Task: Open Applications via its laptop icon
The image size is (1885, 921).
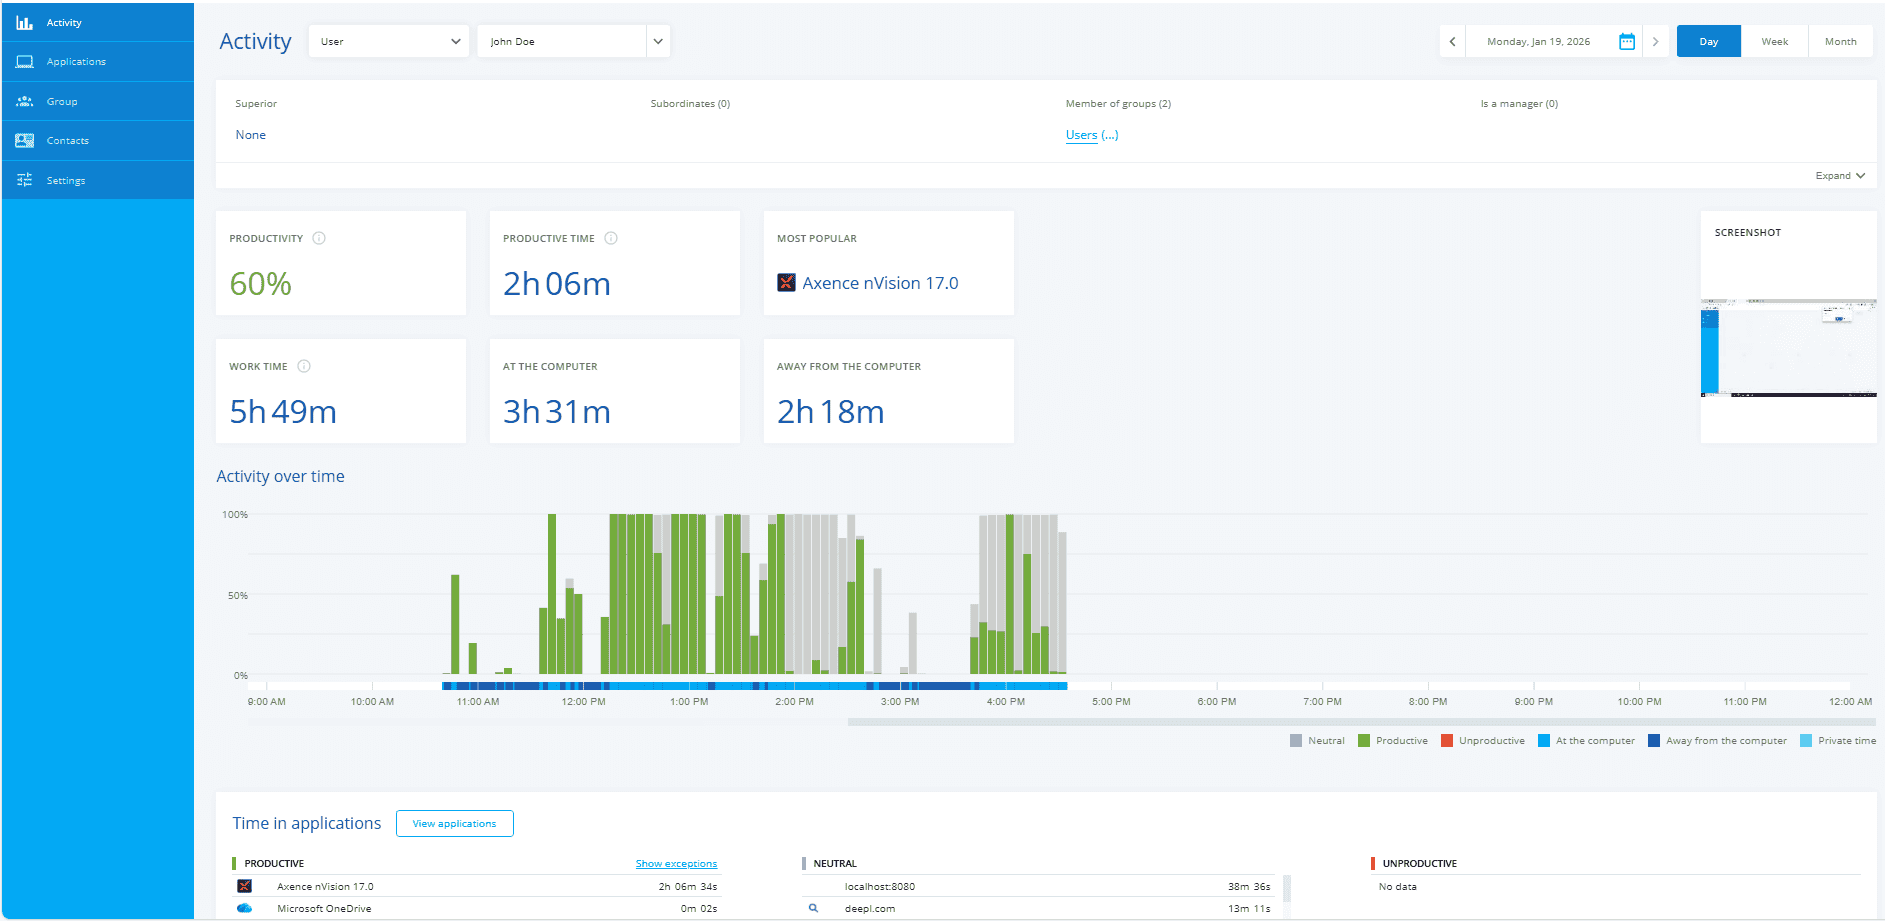Action: (24, 62)
